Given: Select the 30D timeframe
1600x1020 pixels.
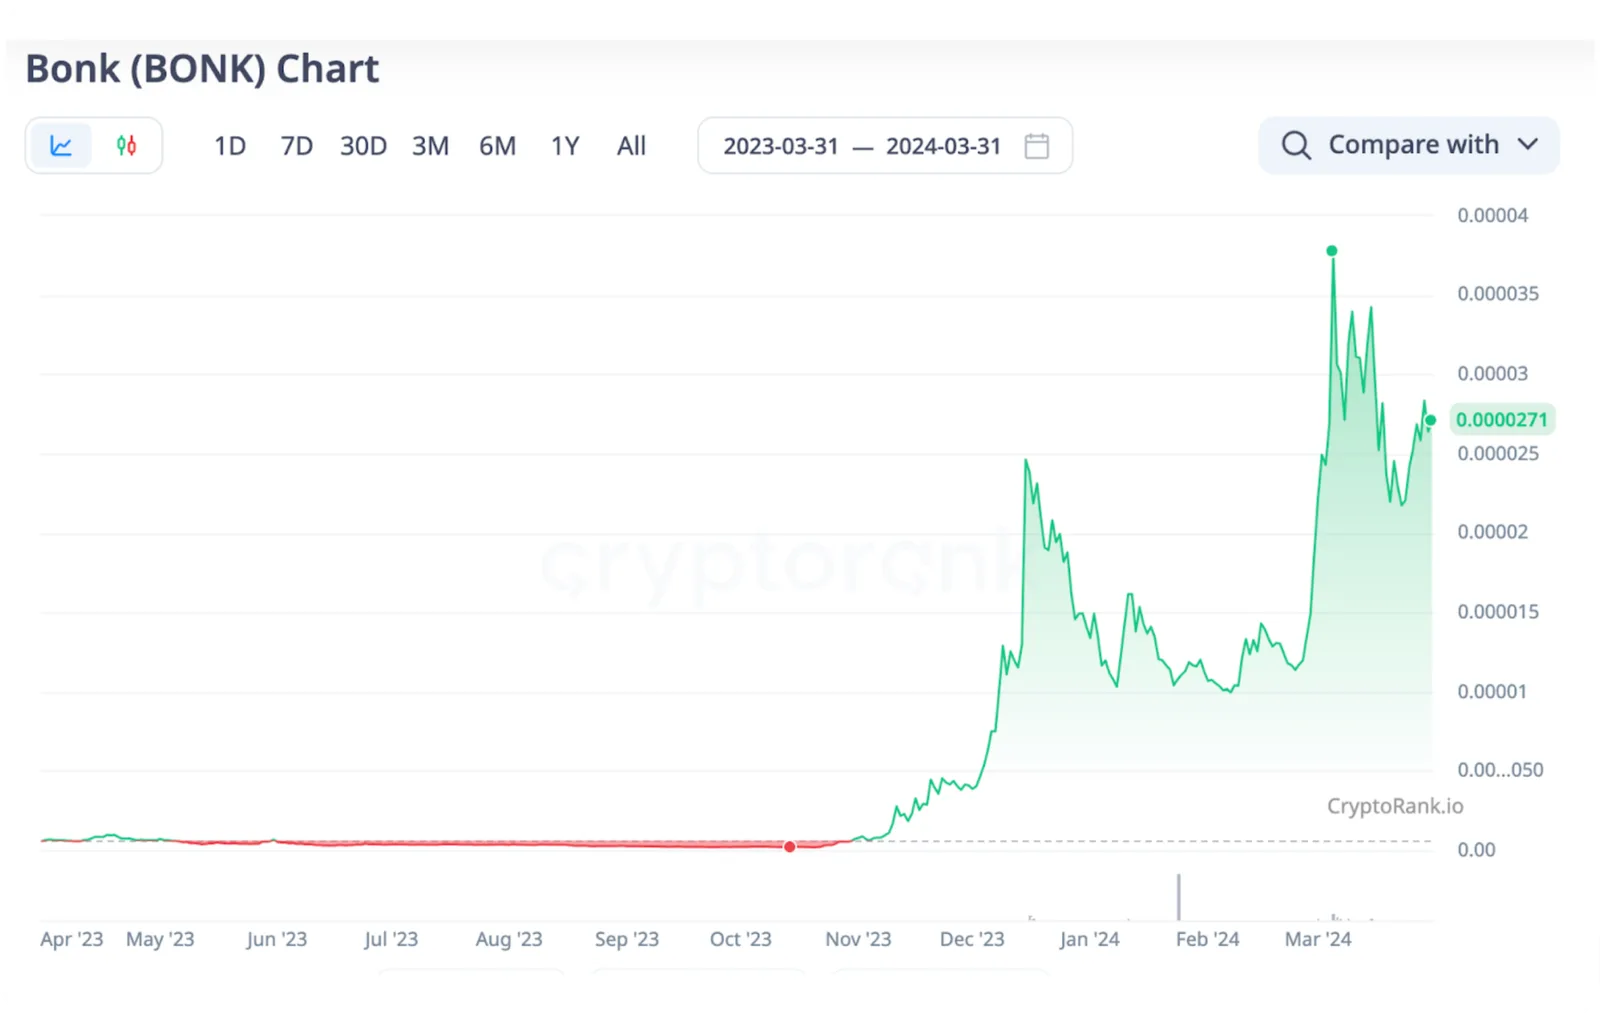Looking at the screenshot, I should [363, 146].
